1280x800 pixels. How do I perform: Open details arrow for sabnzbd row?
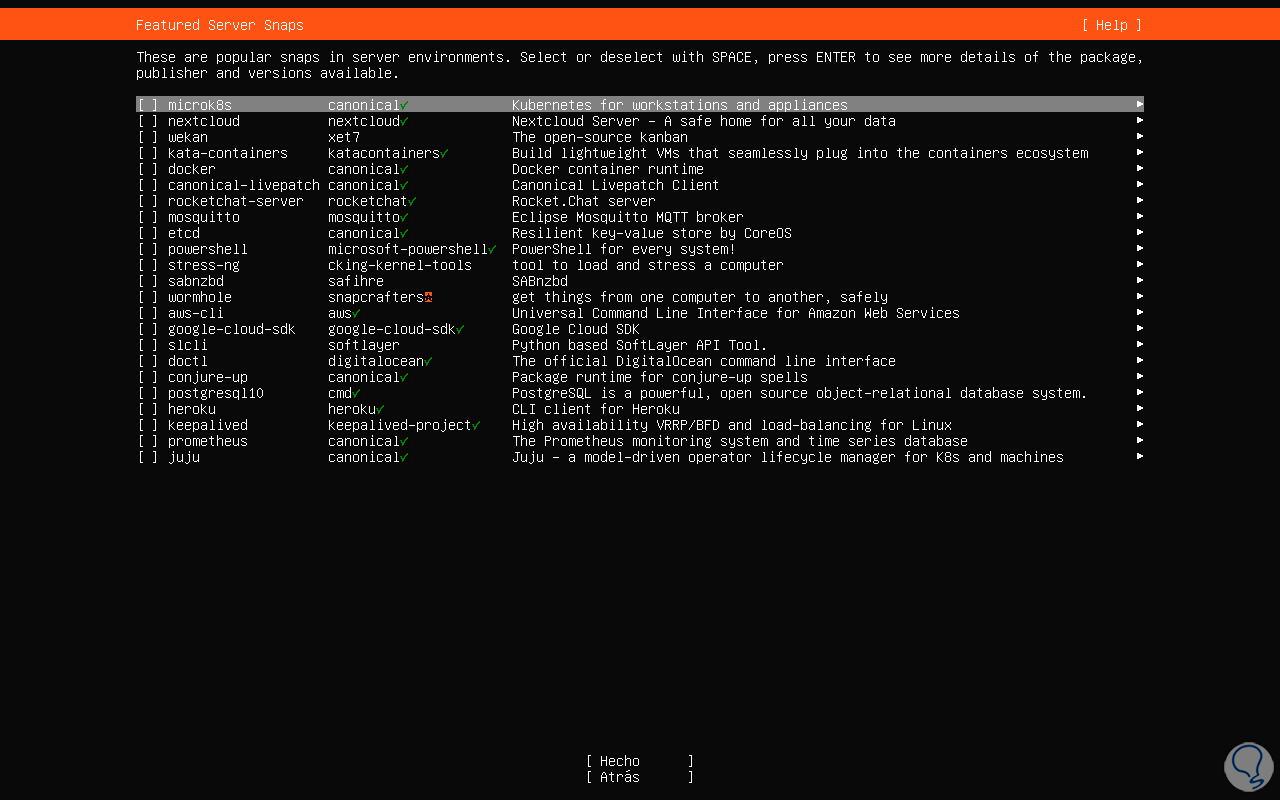tap(1140, 280)
